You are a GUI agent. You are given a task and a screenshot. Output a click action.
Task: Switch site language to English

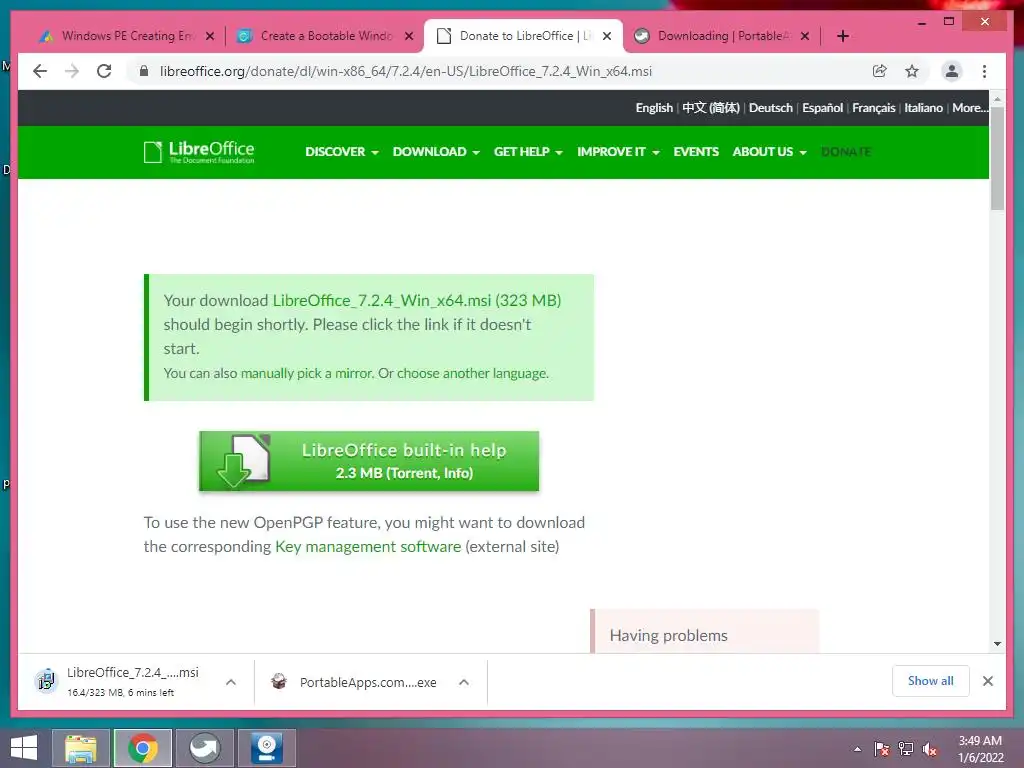654,108
